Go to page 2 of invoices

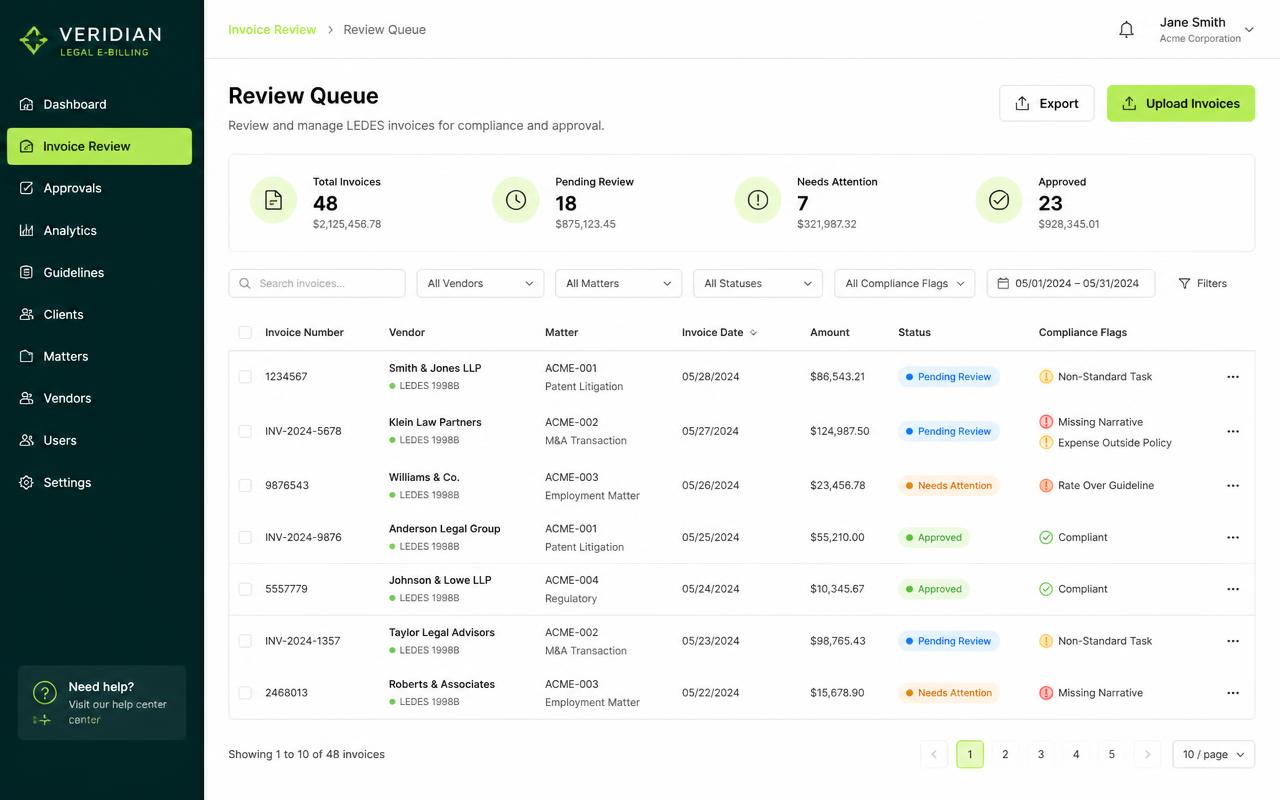1005,755
